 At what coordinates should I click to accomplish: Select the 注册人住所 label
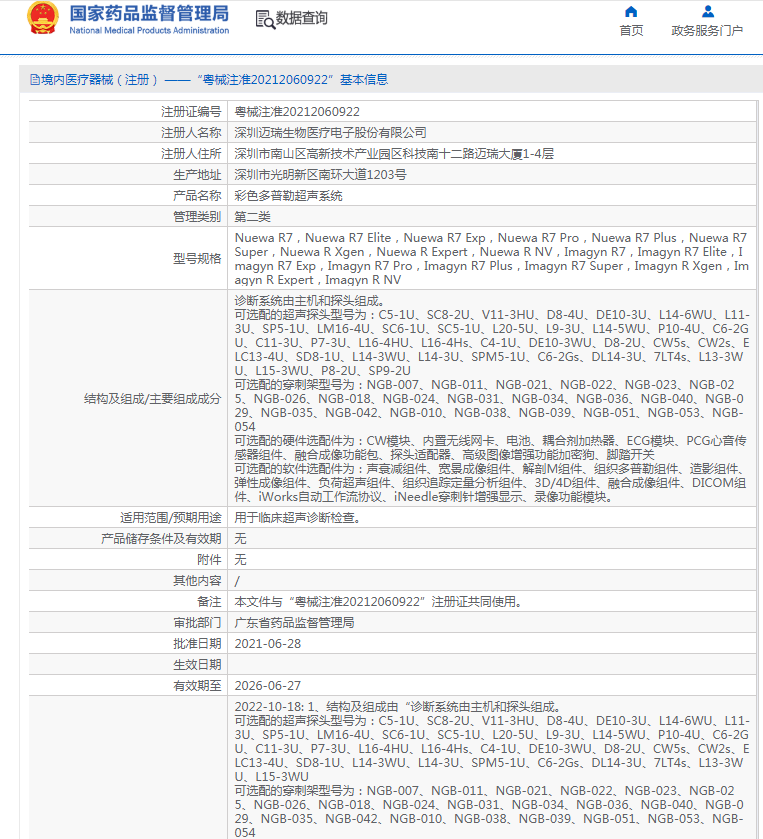191,154
